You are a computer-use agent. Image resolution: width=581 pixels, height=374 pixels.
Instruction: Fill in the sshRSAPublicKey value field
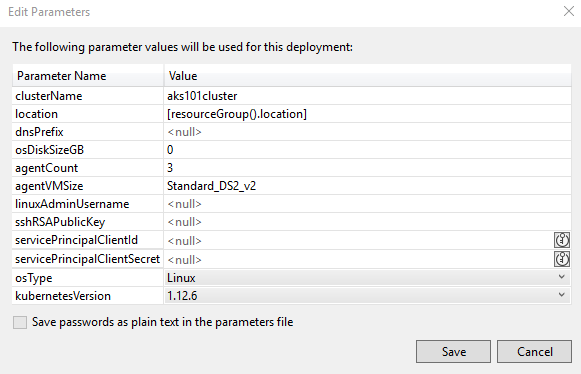click(x=367, y=222)
